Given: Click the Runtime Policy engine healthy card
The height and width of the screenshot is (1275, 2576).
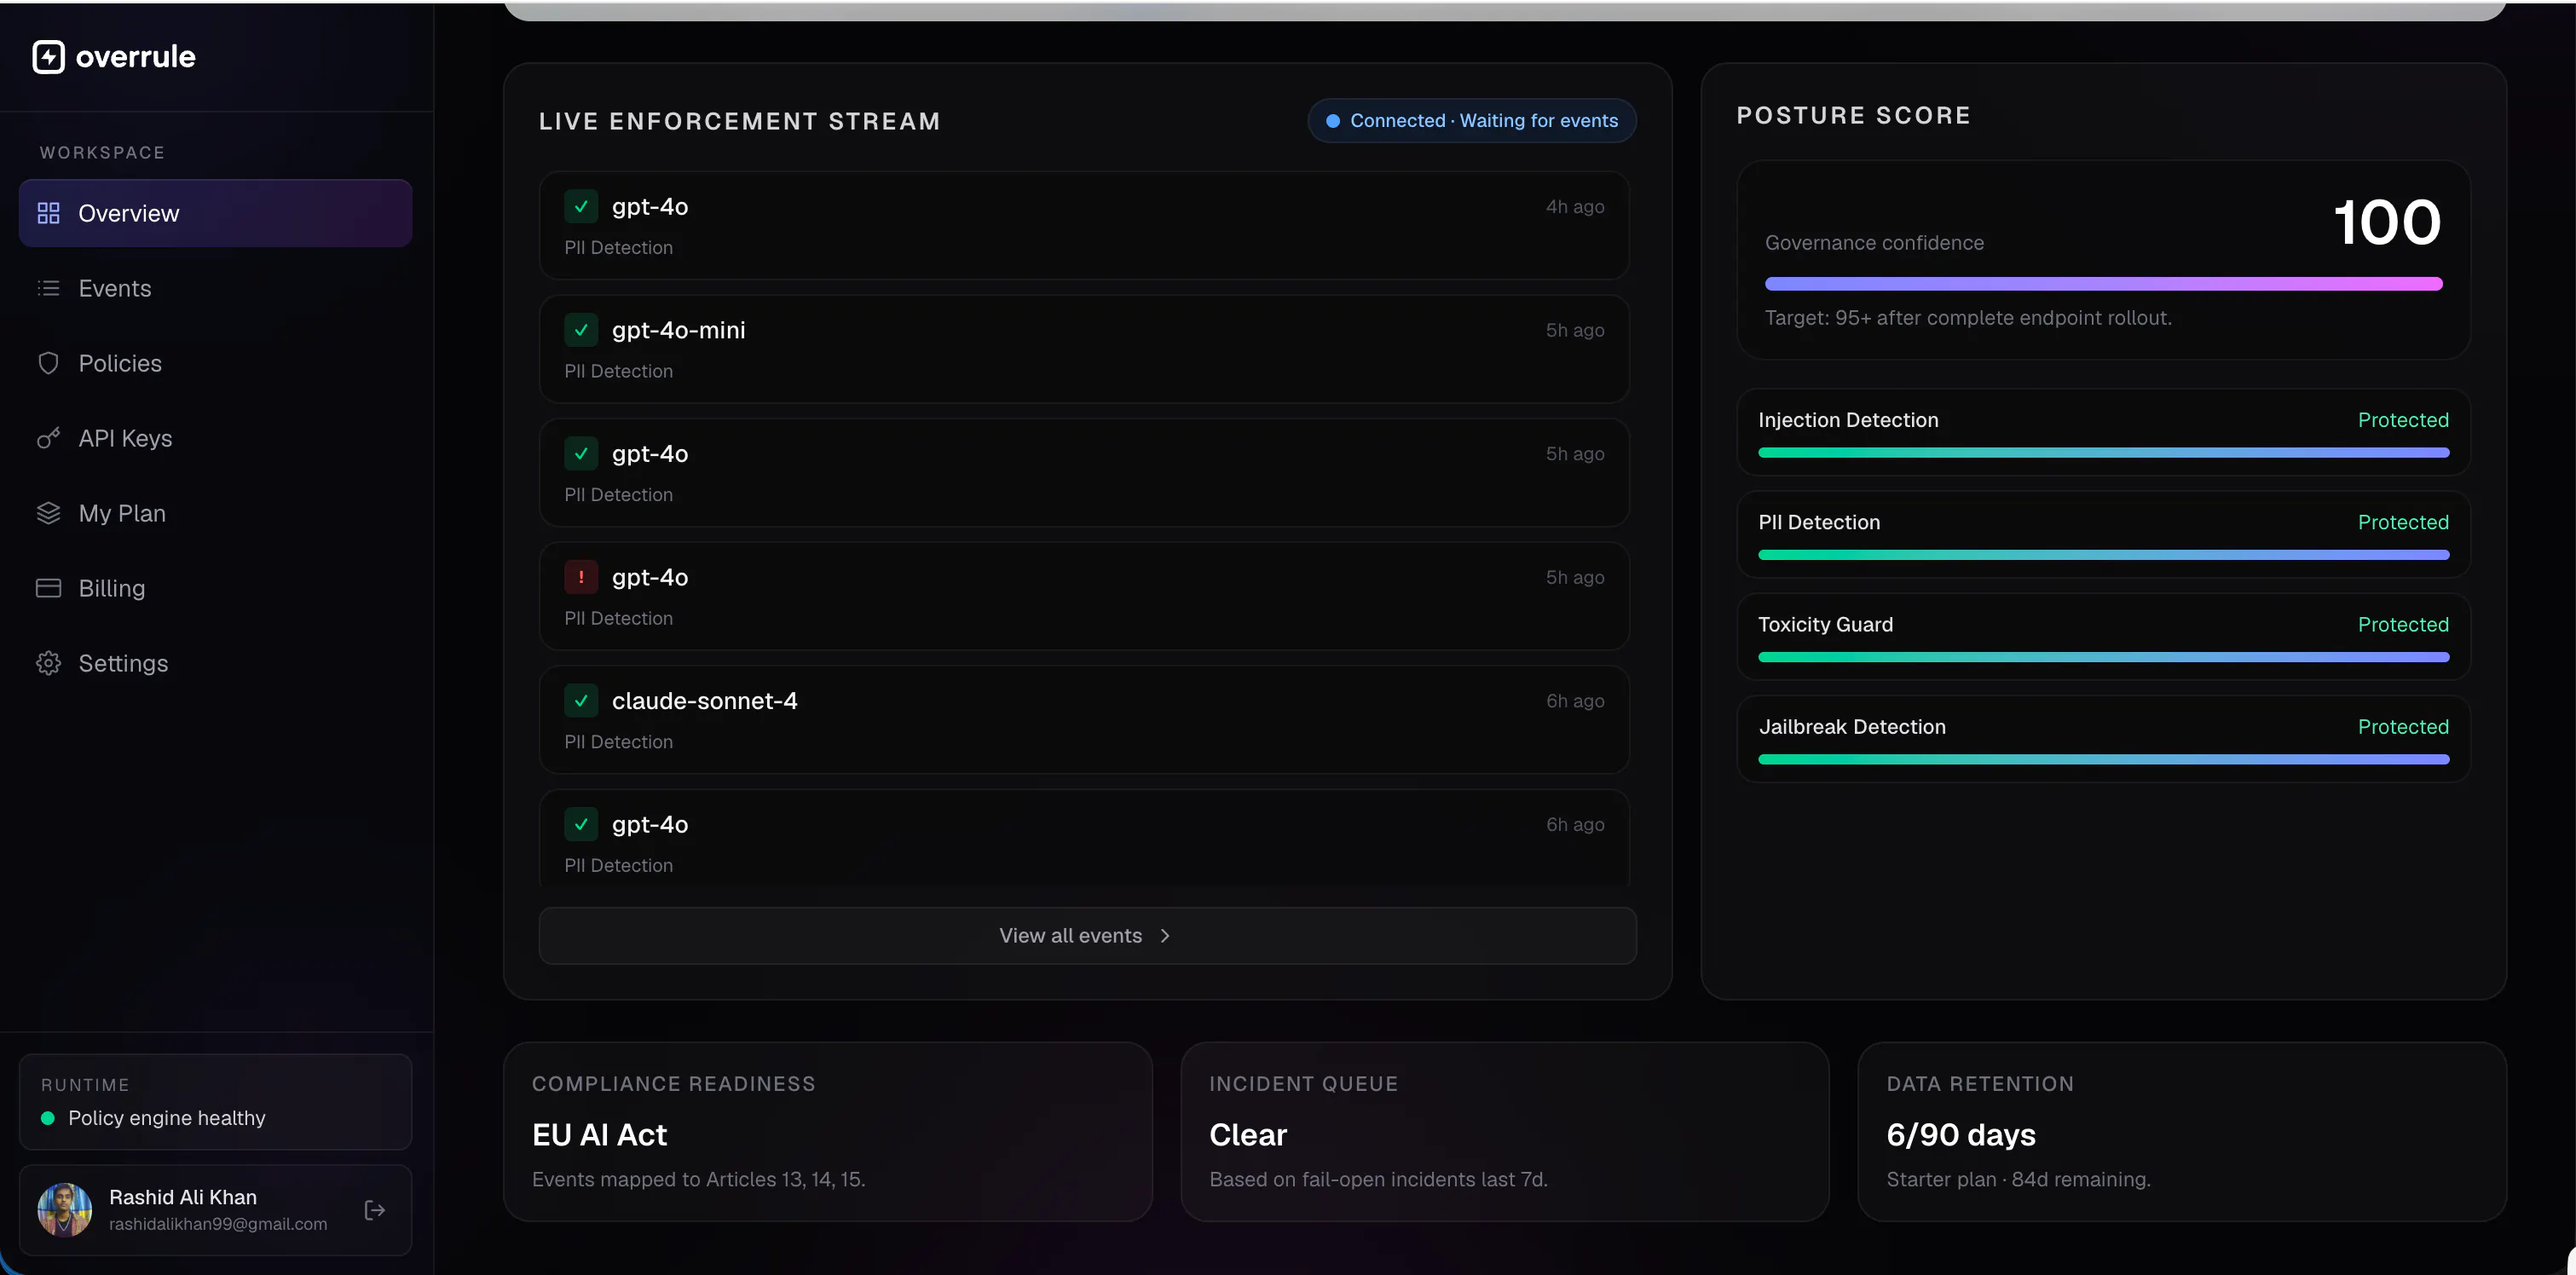Looking at the screenshot, I should tap(215, 1102).
